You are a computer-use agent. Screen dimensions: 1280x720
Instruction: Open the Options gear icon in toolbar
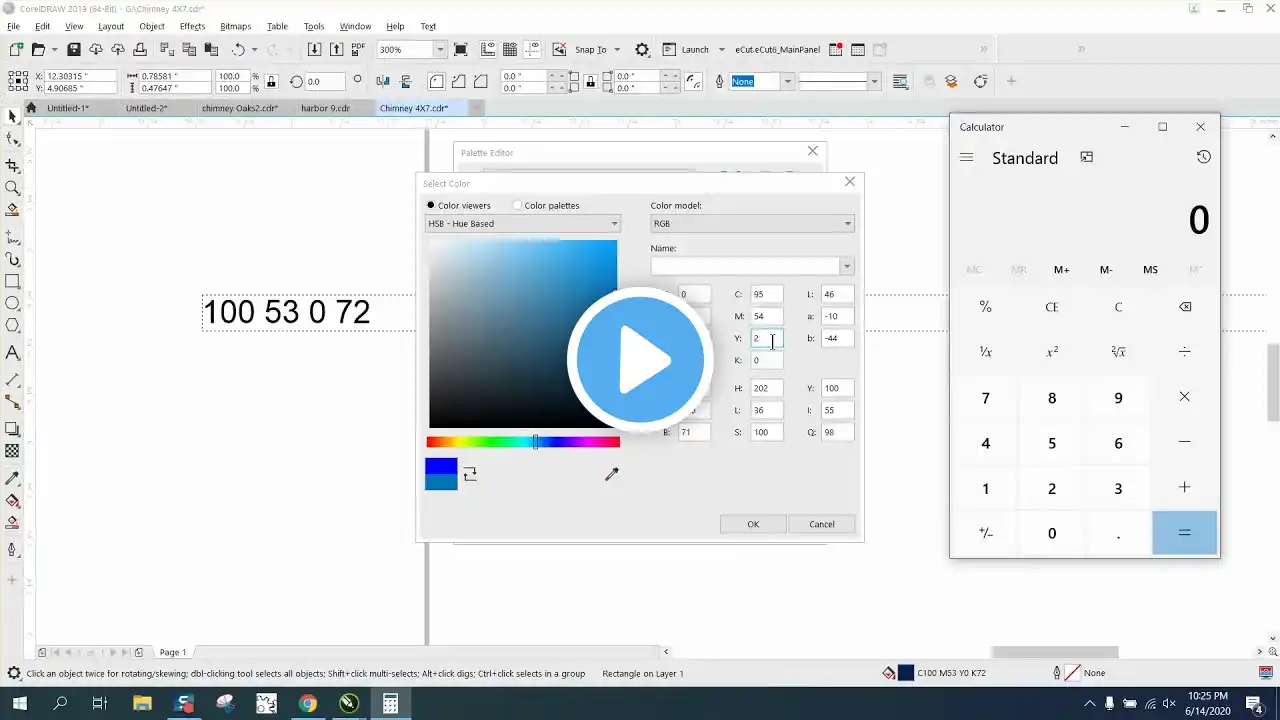(642, 50)
